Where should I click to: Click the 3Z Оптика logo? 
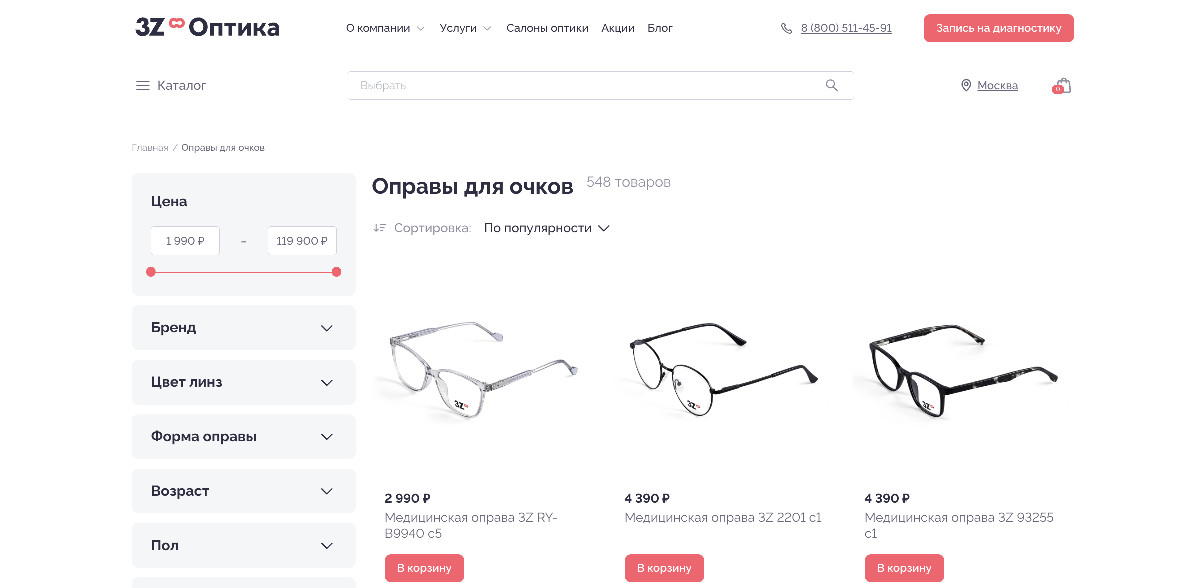(207, 27)
